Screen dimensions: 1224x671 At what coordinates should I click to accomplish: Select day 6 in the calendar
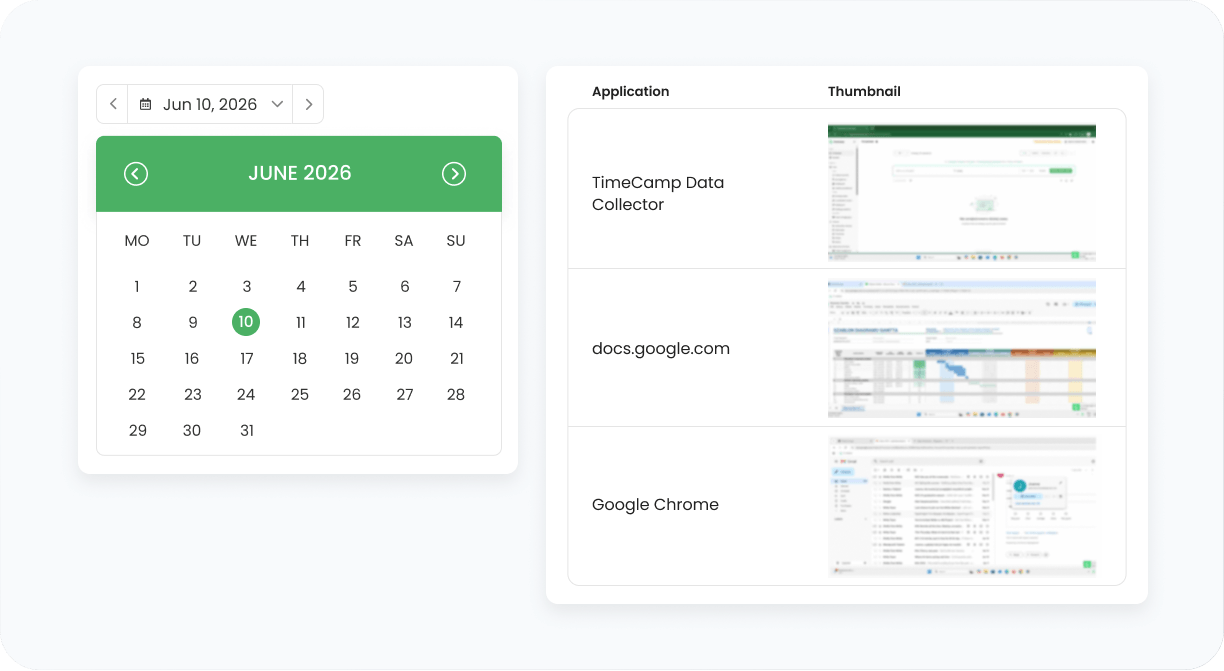pos(405,287)
